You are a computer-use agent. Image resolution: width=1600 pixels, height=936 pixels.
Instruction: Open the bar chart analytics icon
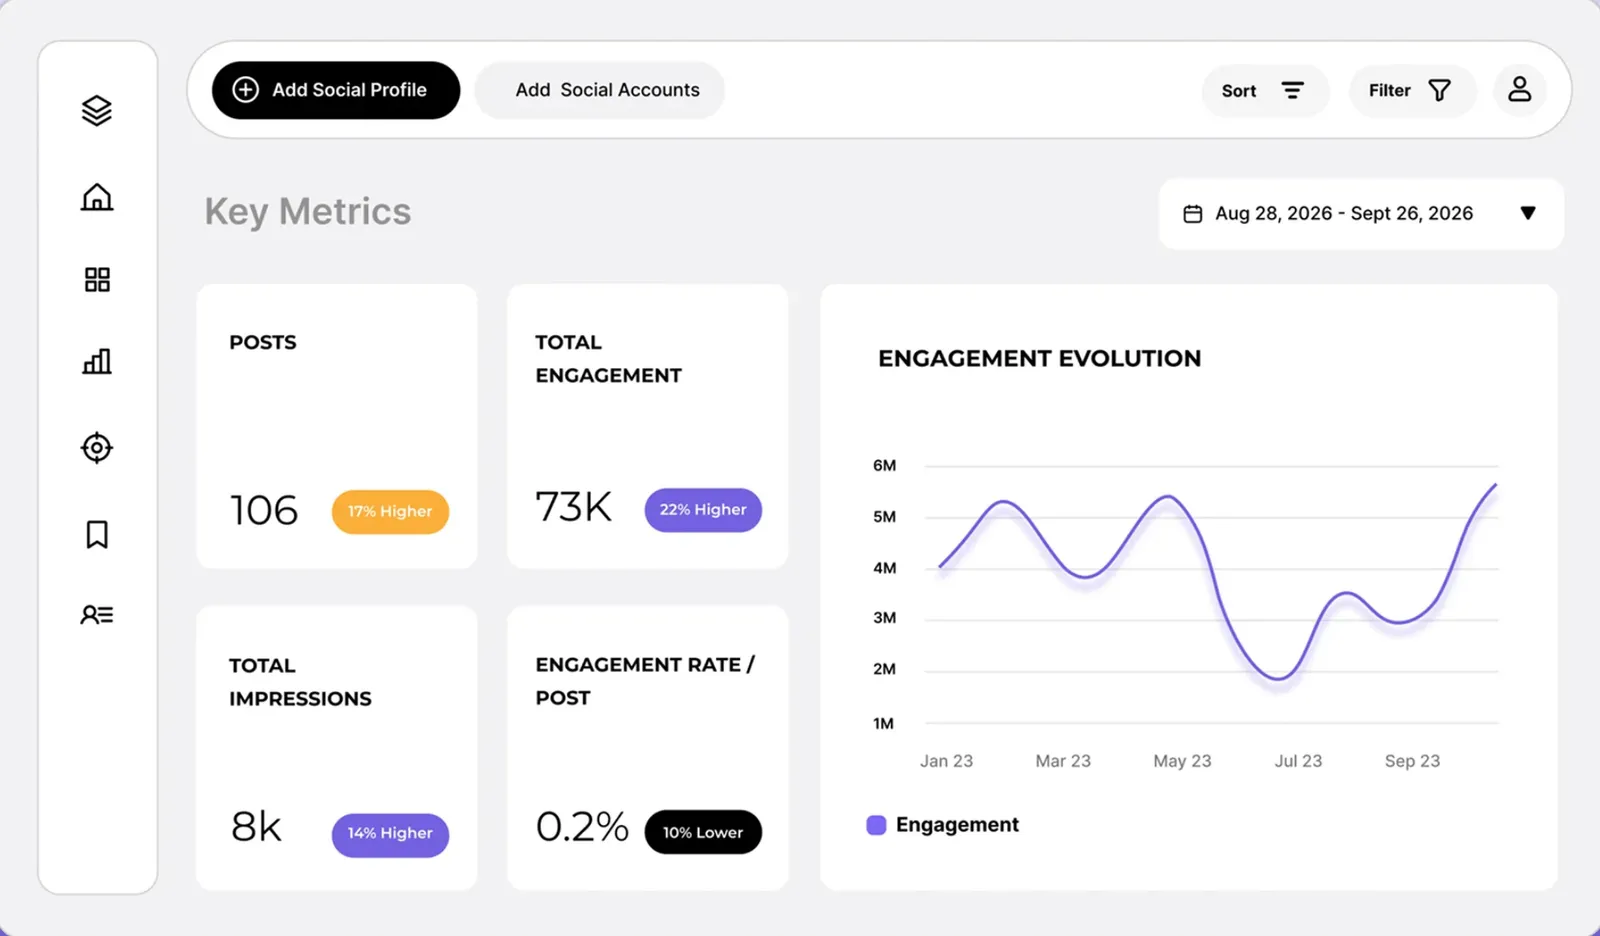pos(97,361)
